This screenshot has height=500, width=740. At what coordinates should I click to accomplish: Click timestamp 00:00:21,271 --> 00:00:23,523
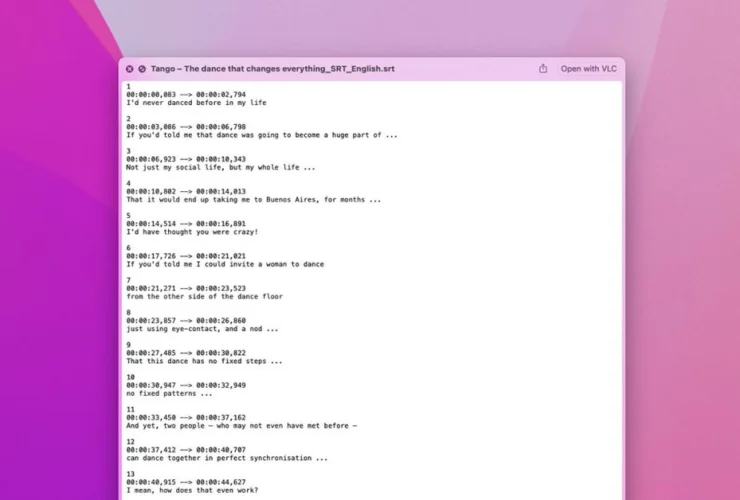tap(186, 288)
